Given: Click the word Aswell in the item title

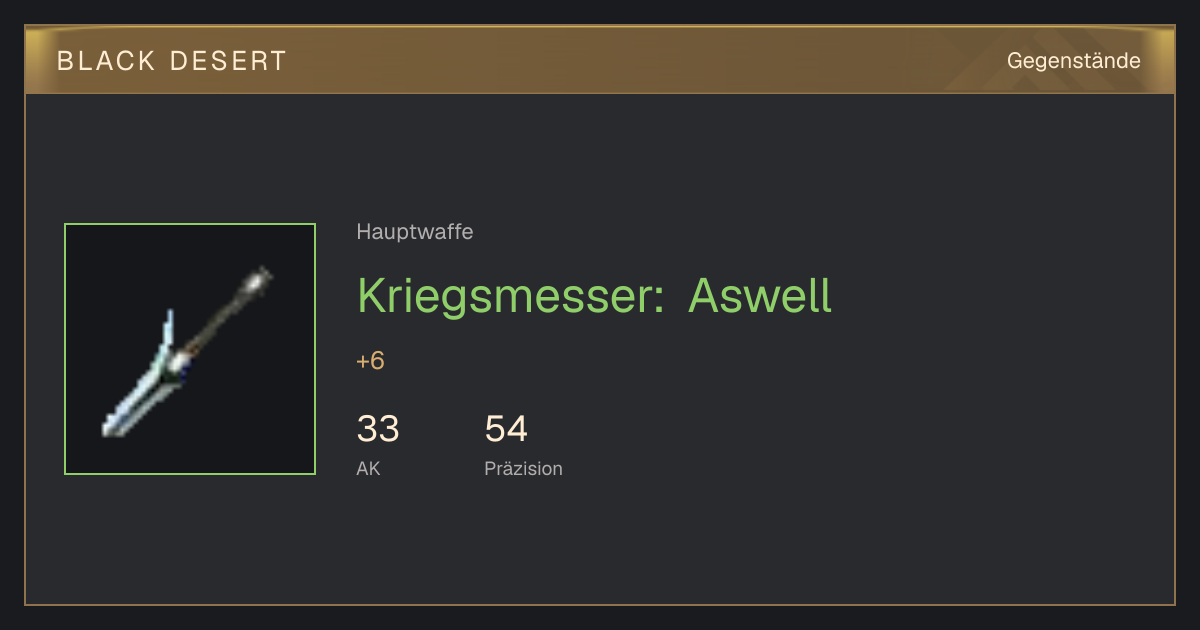Looking at the screenshot, I should [759, 295].
